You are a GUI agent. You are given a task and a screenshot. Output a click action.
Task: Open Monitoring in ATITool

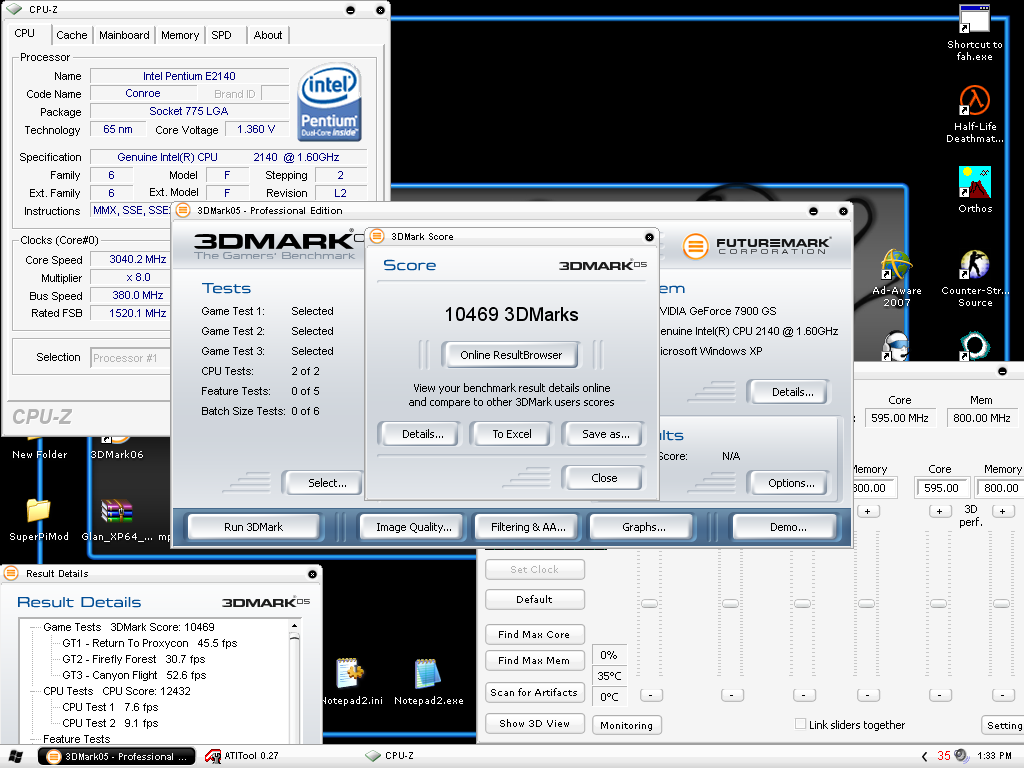pyautogui.click(x=626, y=725)
